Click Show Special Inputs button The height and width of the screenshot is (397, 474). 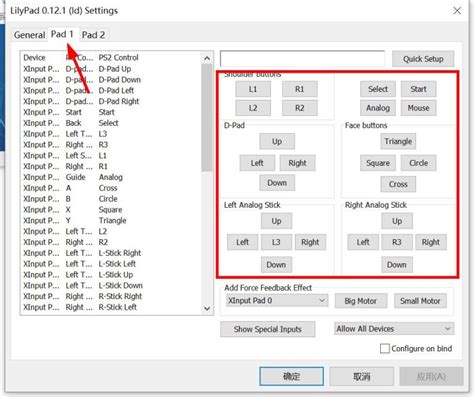[267, 329]
